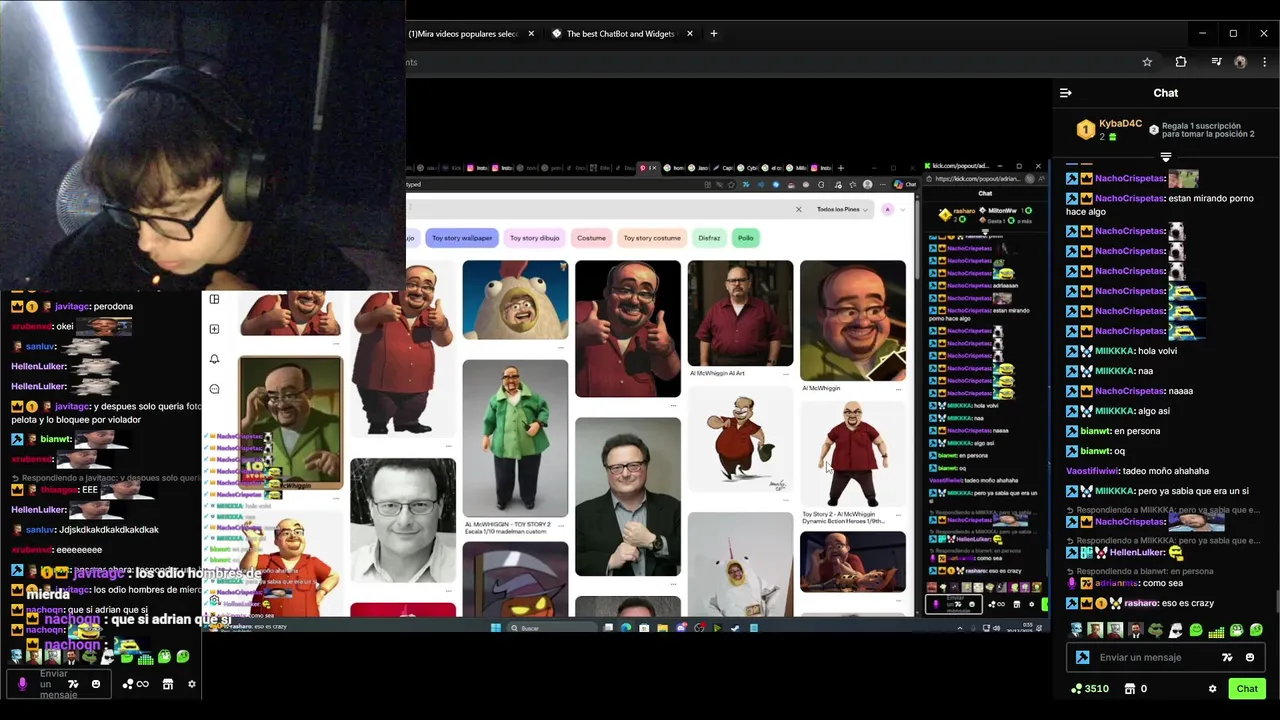
Task: Open the moderator hammer badge in chat input
Action: 1082,657
